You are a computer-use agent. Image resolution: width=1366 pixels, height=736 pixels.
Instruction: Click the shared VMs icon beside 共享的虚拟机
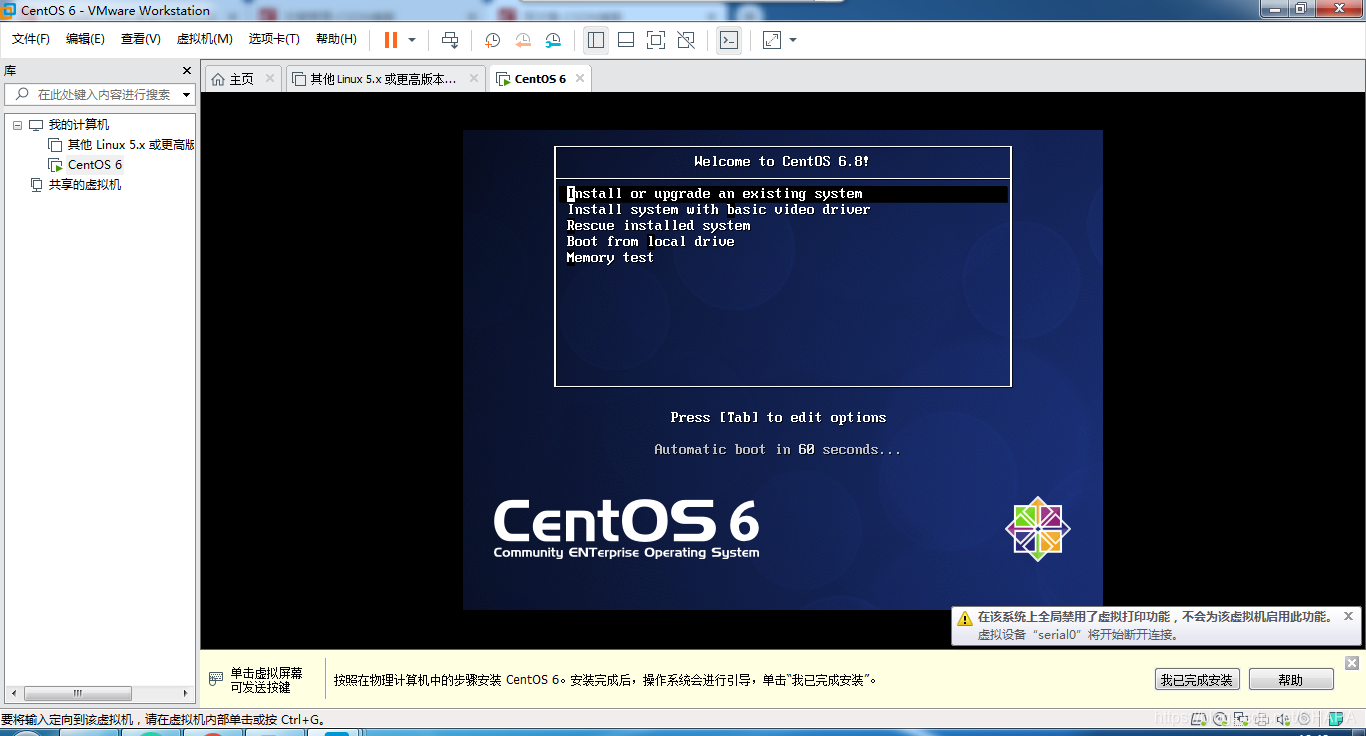[36, 185]
